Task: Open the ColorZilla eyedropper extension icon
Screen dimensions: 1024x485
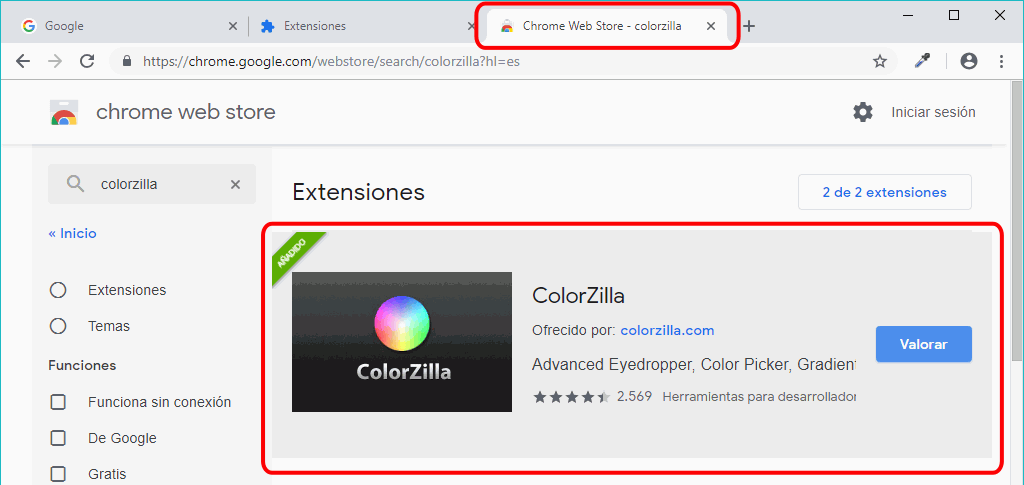Action: (922, 61)
